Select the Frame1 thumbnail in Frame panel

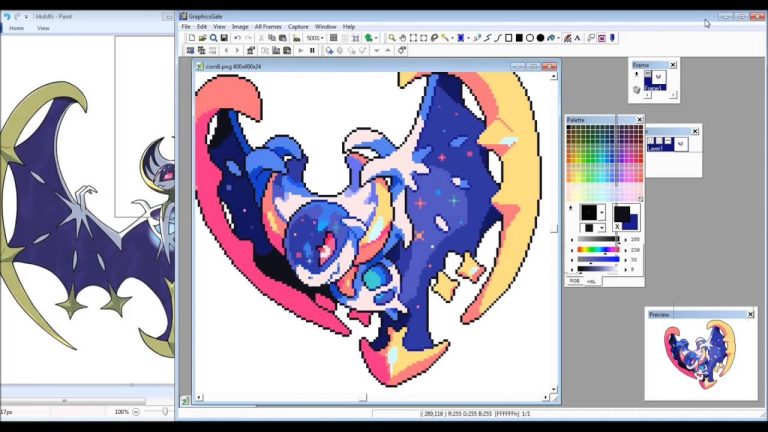pyautogui.click(x=655, y=81)
